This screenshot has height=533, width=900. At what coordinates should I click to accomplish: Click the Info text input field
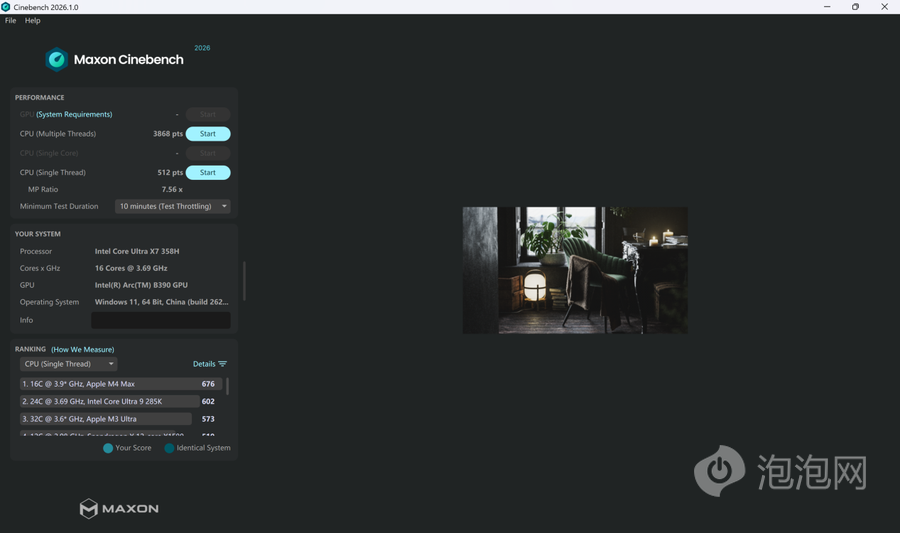[160, 320]
